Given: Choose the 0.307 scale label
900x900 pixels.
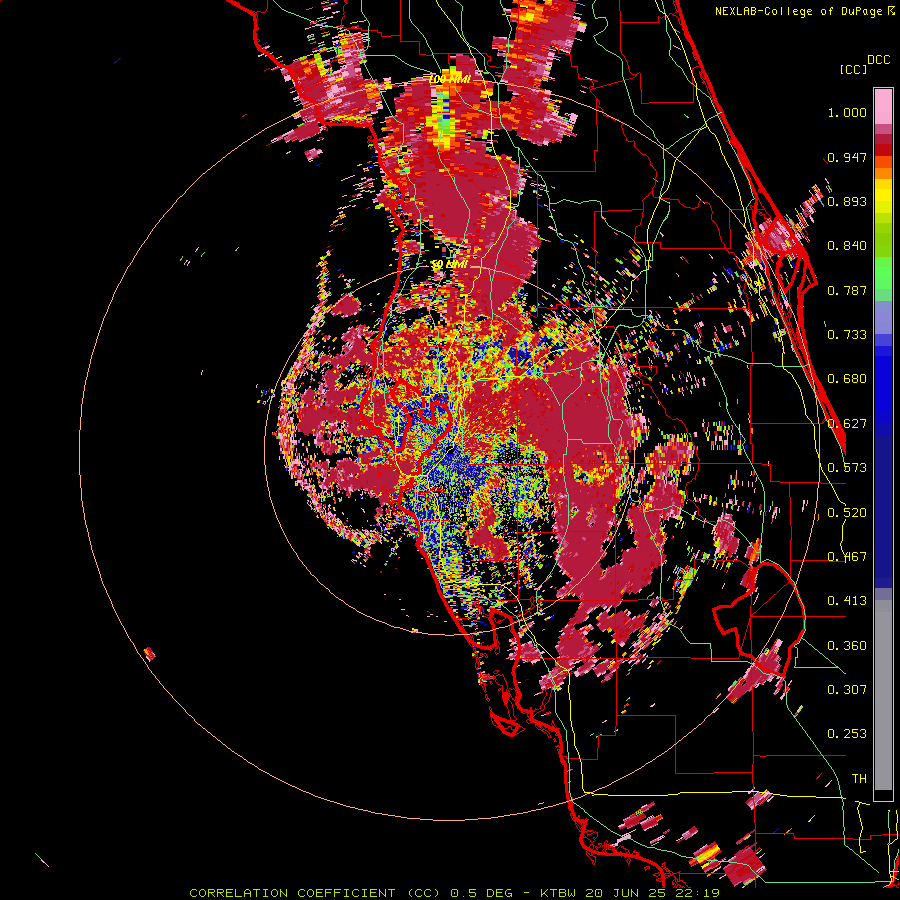Looking at the screenshot, I should click(847, 690).
